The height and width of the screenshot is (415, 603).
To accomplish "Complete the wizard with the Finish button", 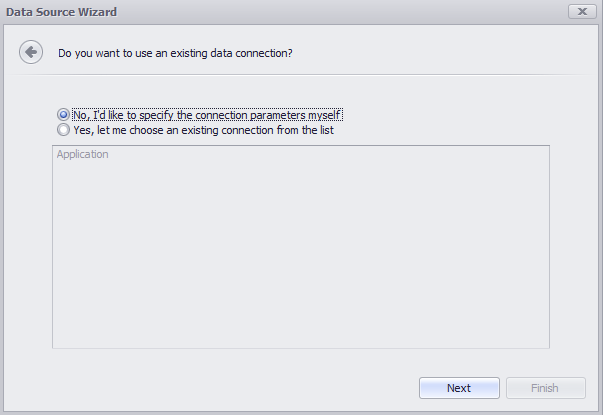I will [545, 388].
